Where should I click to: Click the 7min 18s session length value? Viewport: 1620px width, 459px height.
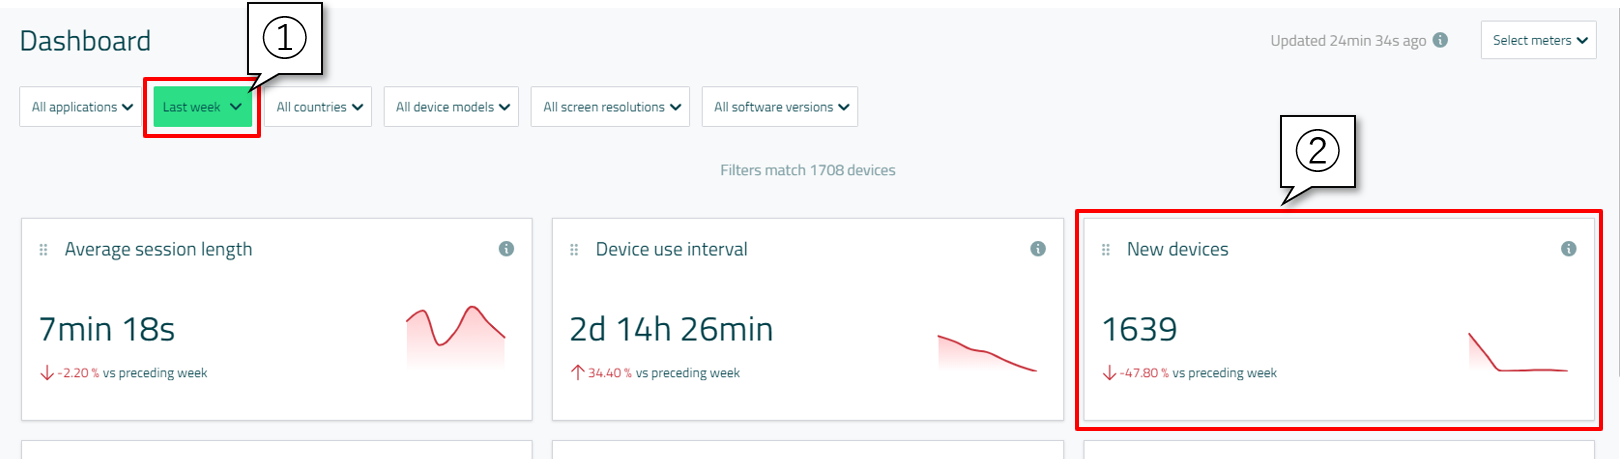click(x=107, y=330)
